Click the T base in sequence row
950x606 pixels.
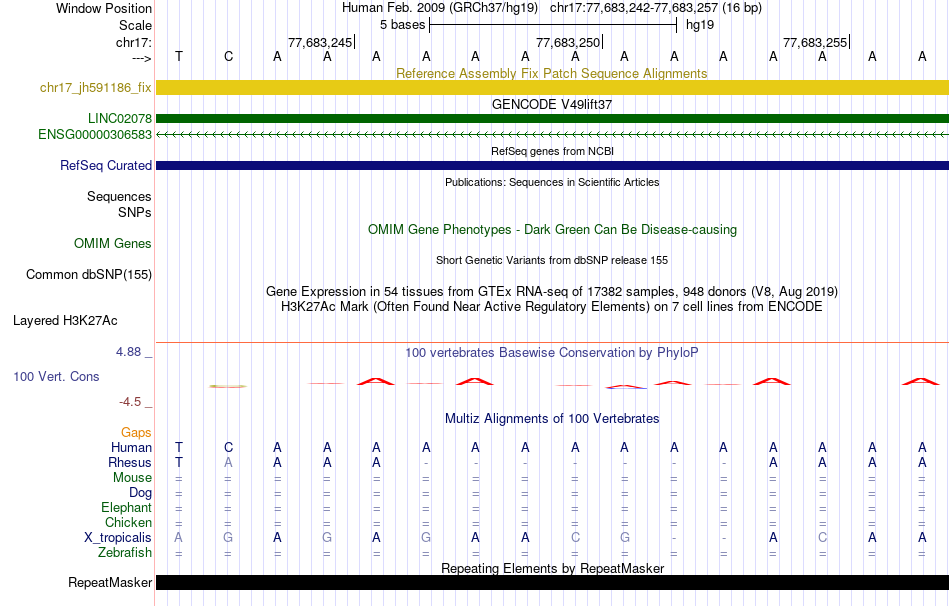point(179,56)
